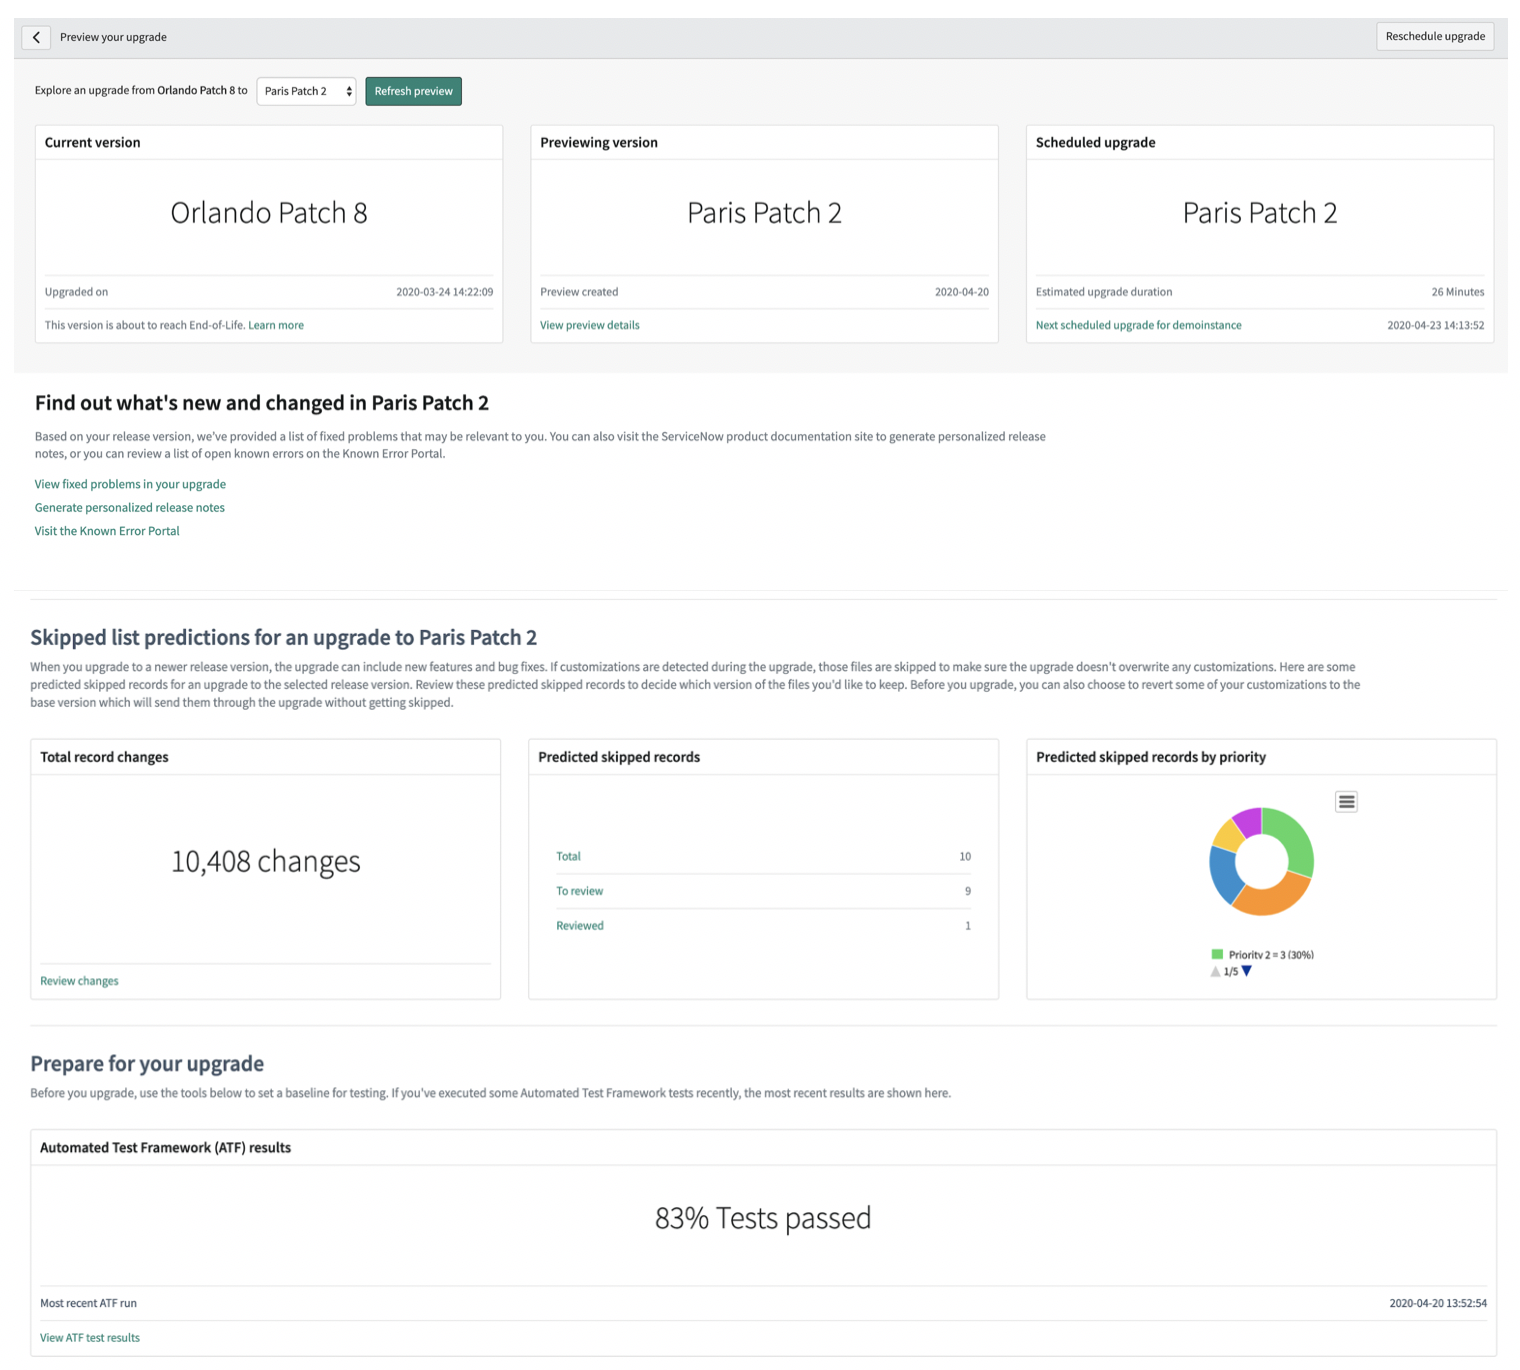The height and width of the screenshot is (1370, 1520).
Task: Click the Priority 2 = 3 (30%) legend label
Action: pos(1271,955)
